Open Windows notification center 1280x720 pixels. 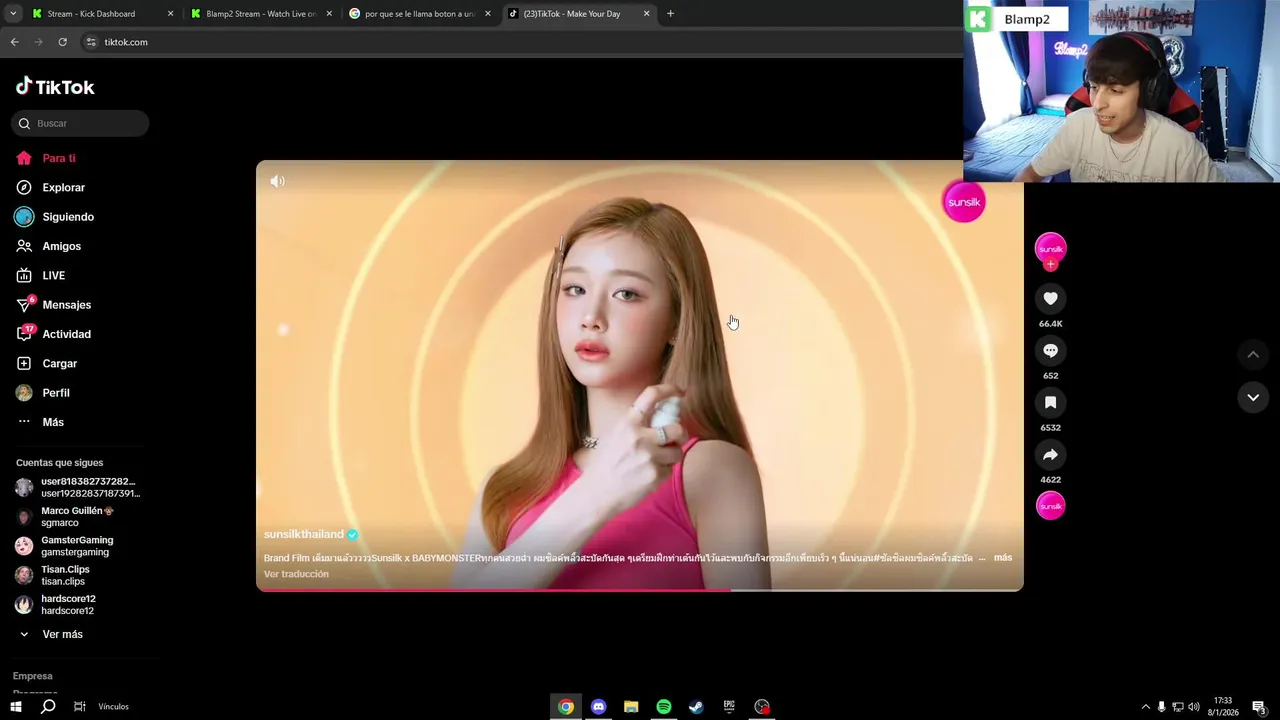point(1260,706)
